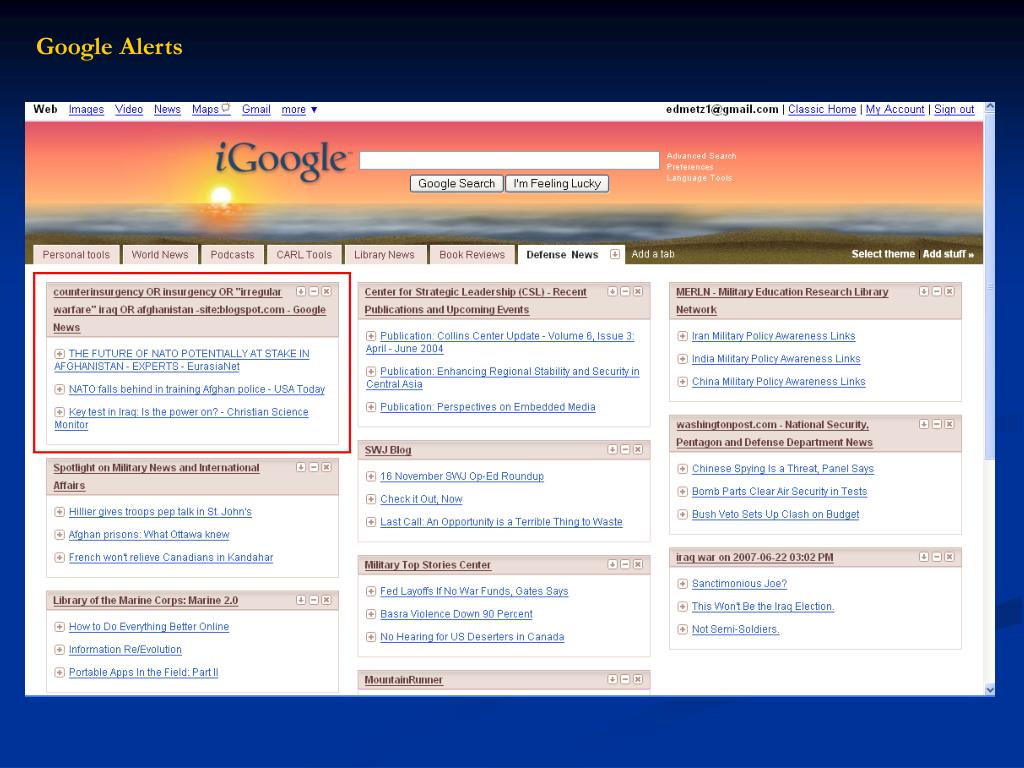Viewport: 1024px width, 768px height.
Task: Minimize the washingtonpost.com gadget
Action: coord(936,424)
